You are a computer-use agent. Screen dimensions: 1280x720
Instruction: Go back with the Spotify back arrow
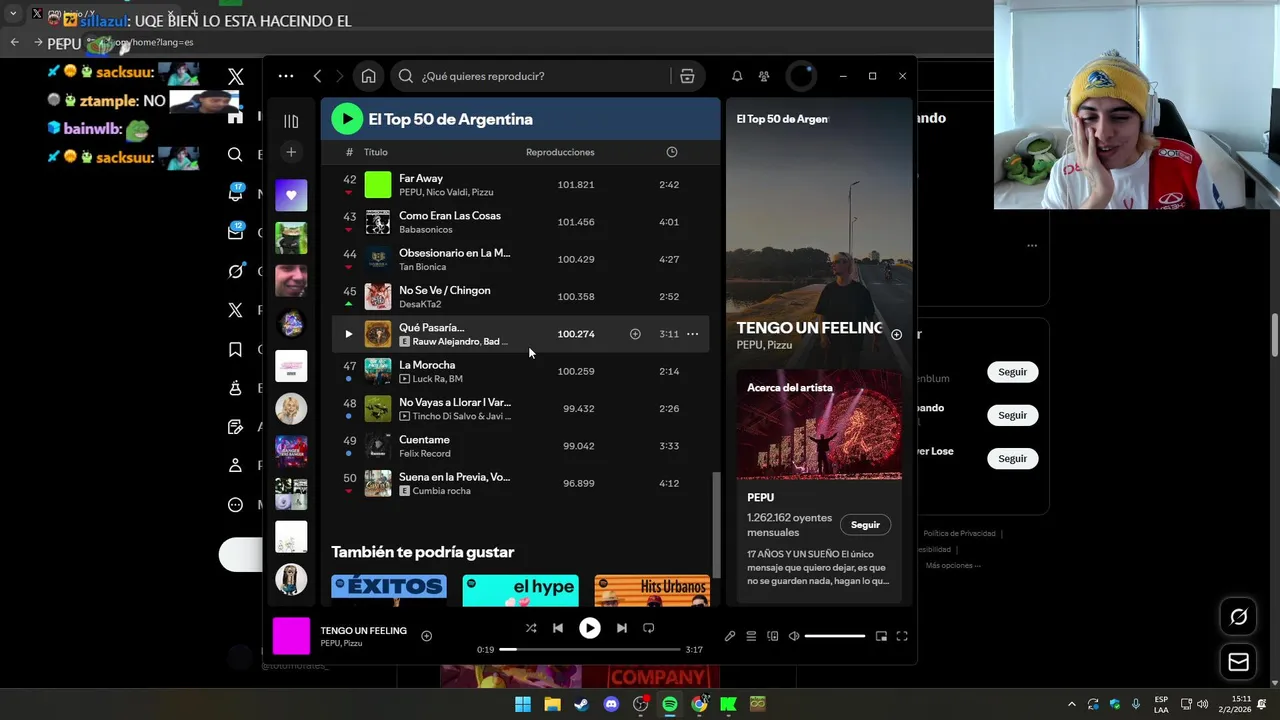317,76
